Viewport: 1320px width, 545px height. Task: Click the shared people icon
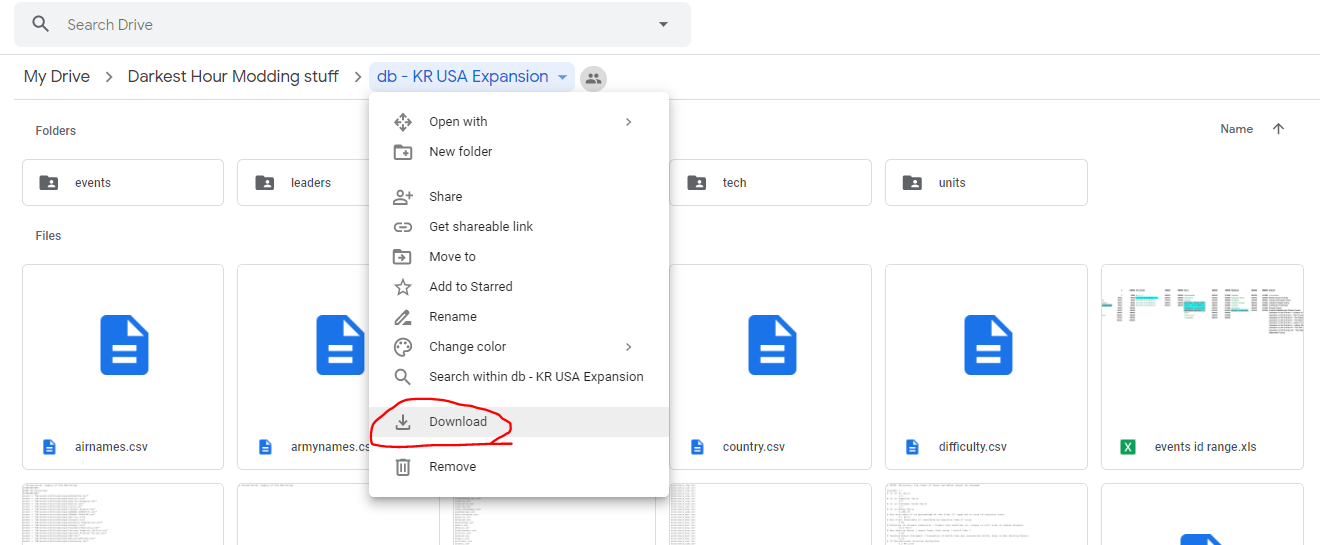593,78
